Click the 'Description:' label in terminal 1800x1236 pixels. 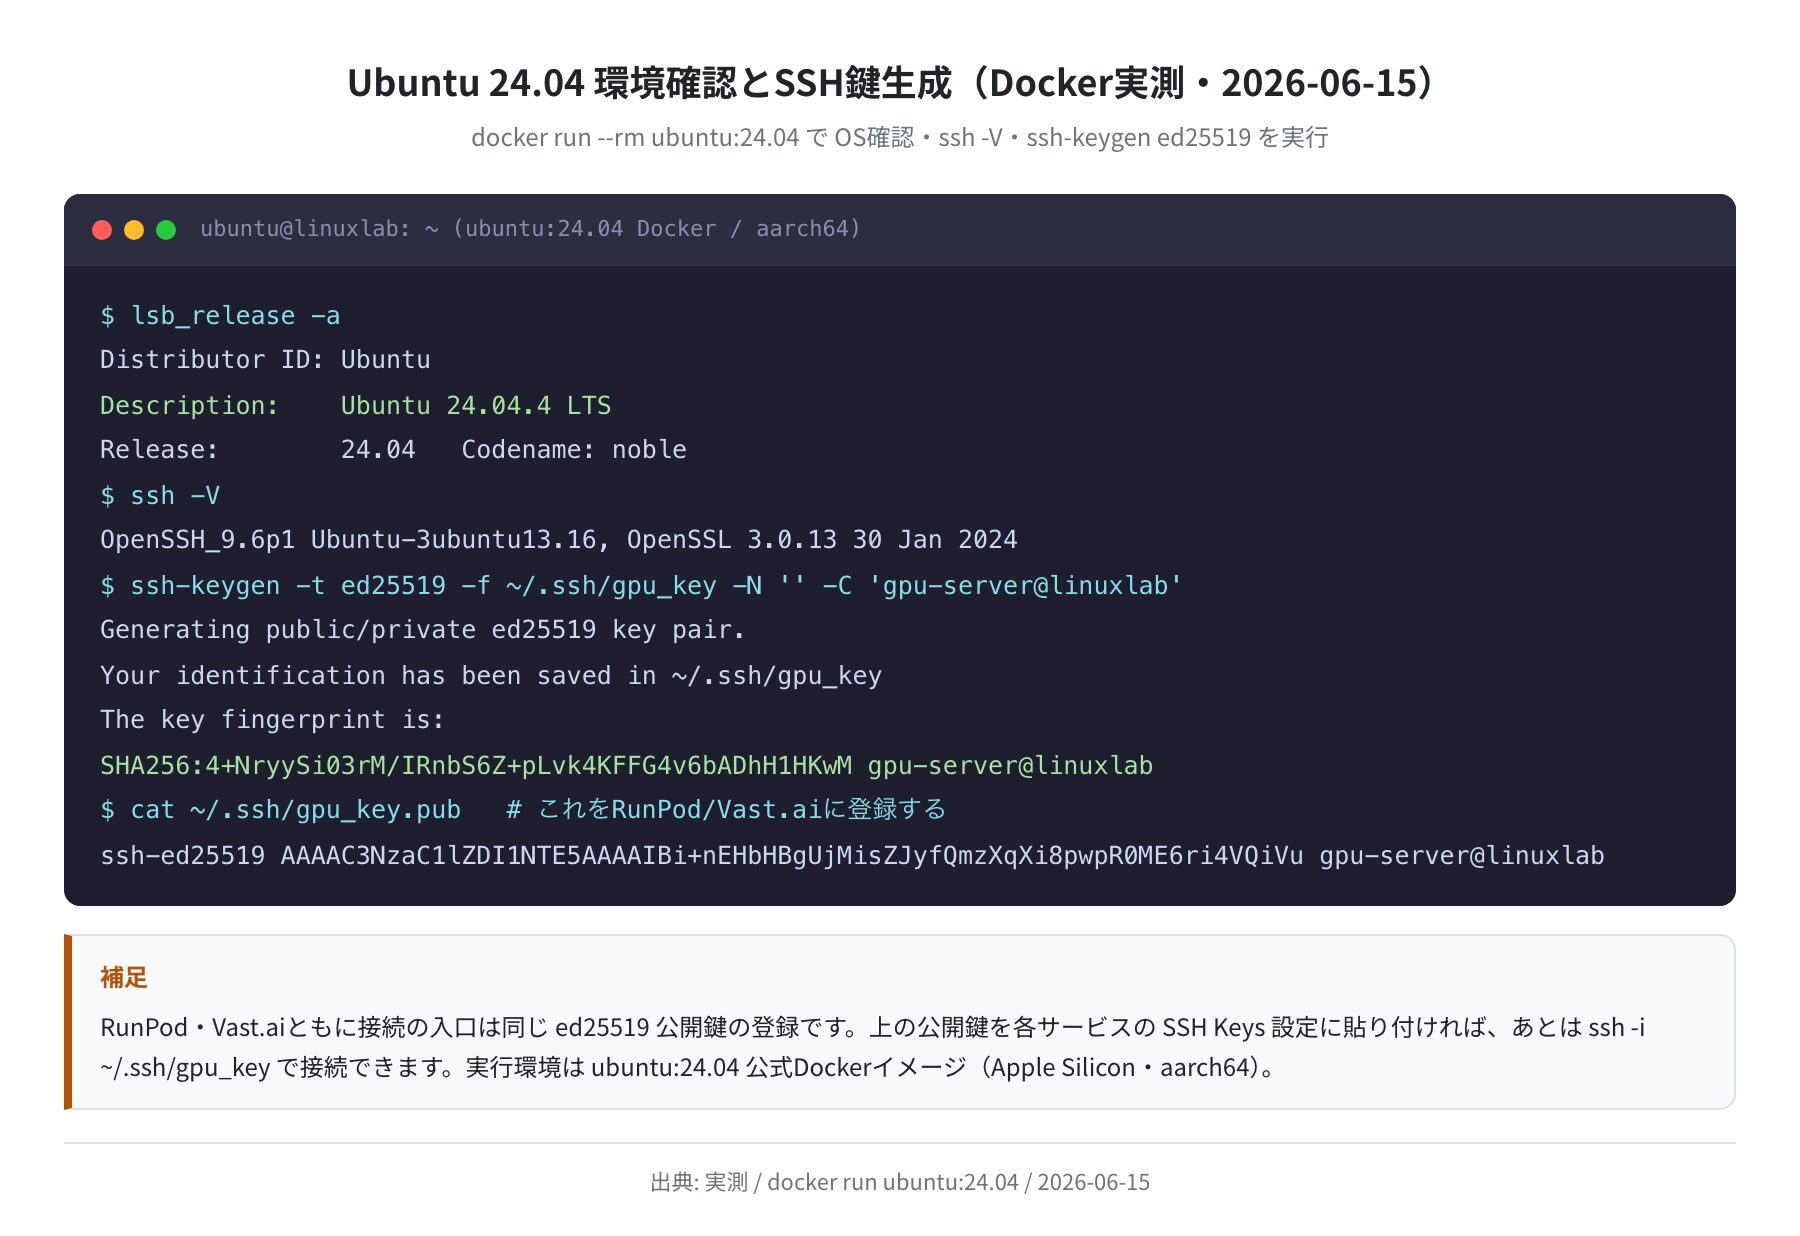click(189, 405)
